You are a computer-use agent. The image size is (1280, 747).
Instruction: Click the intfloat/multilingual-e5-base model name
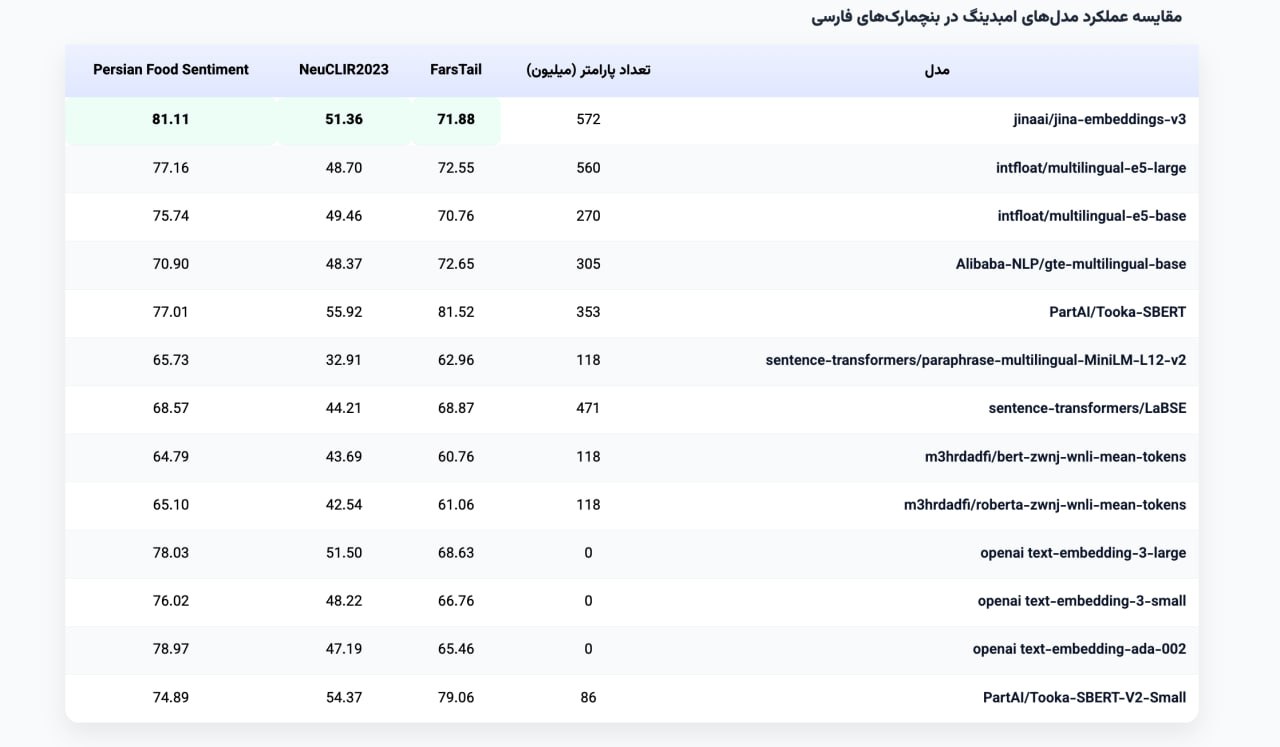click(1092, 216)
